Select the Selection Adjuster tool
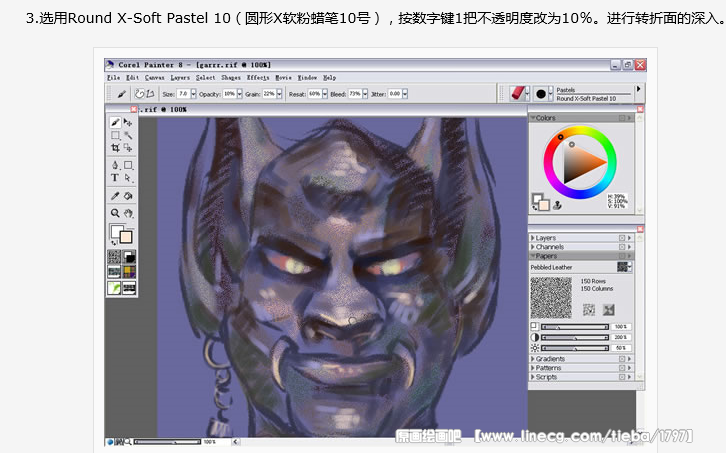726x453 pixels. (128, 148)
